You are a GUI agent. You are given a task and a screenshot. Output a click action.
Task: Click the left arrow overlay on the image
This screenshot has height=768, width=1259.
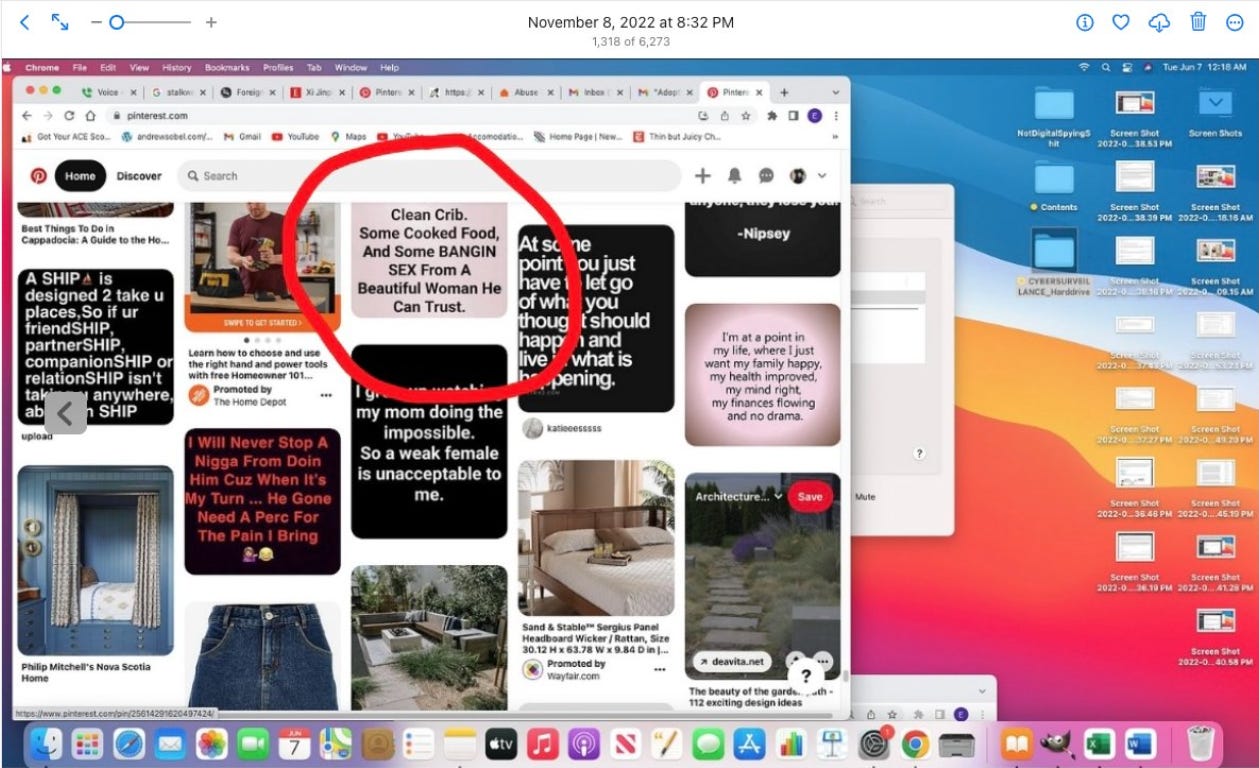pyautogui.click(x=65, y=413)
